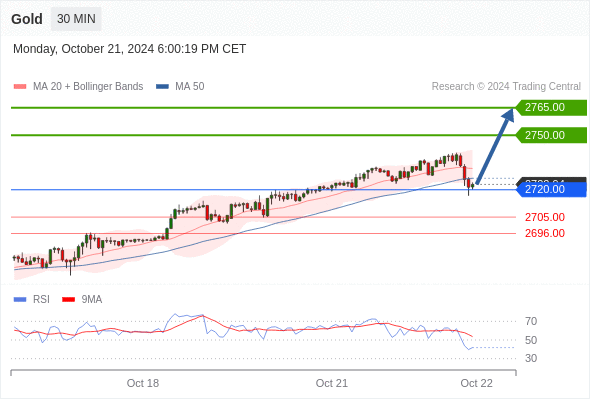Click the 9MA red legend swatch
Image resolution: width=590 pixels, height=400 pixels.
pyautogui.click(x=68, y=300)
